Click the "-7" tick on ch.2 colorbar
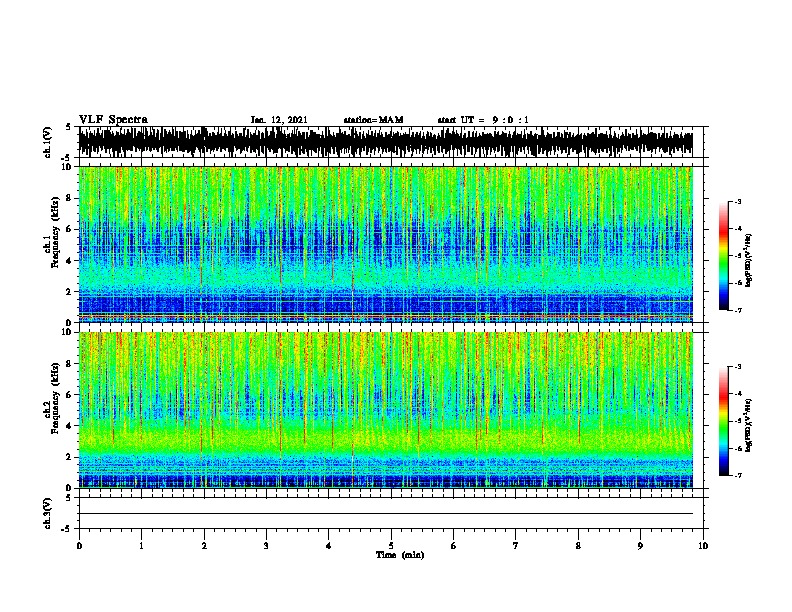Viewport: 792px width, 612px height. pyautogui.click(x=737, y=476)
